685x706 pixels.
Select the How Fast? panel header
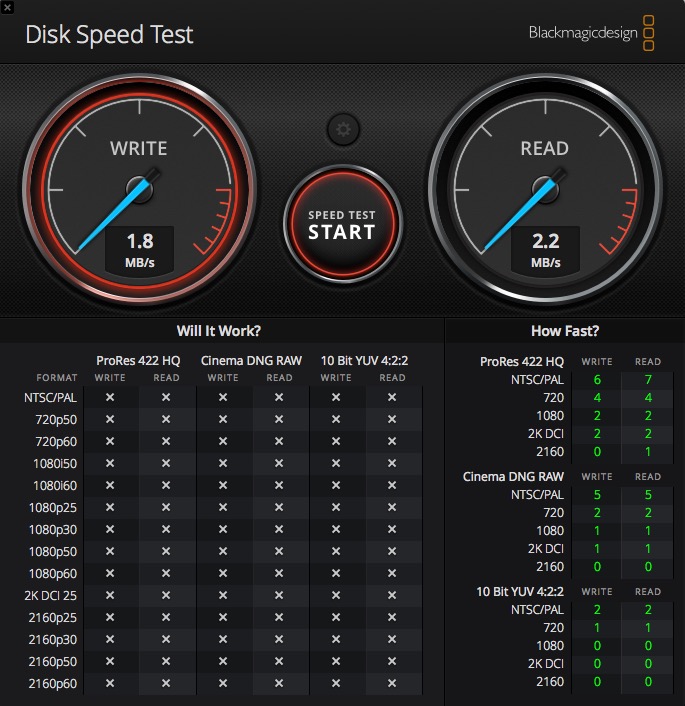pos(565,332)
